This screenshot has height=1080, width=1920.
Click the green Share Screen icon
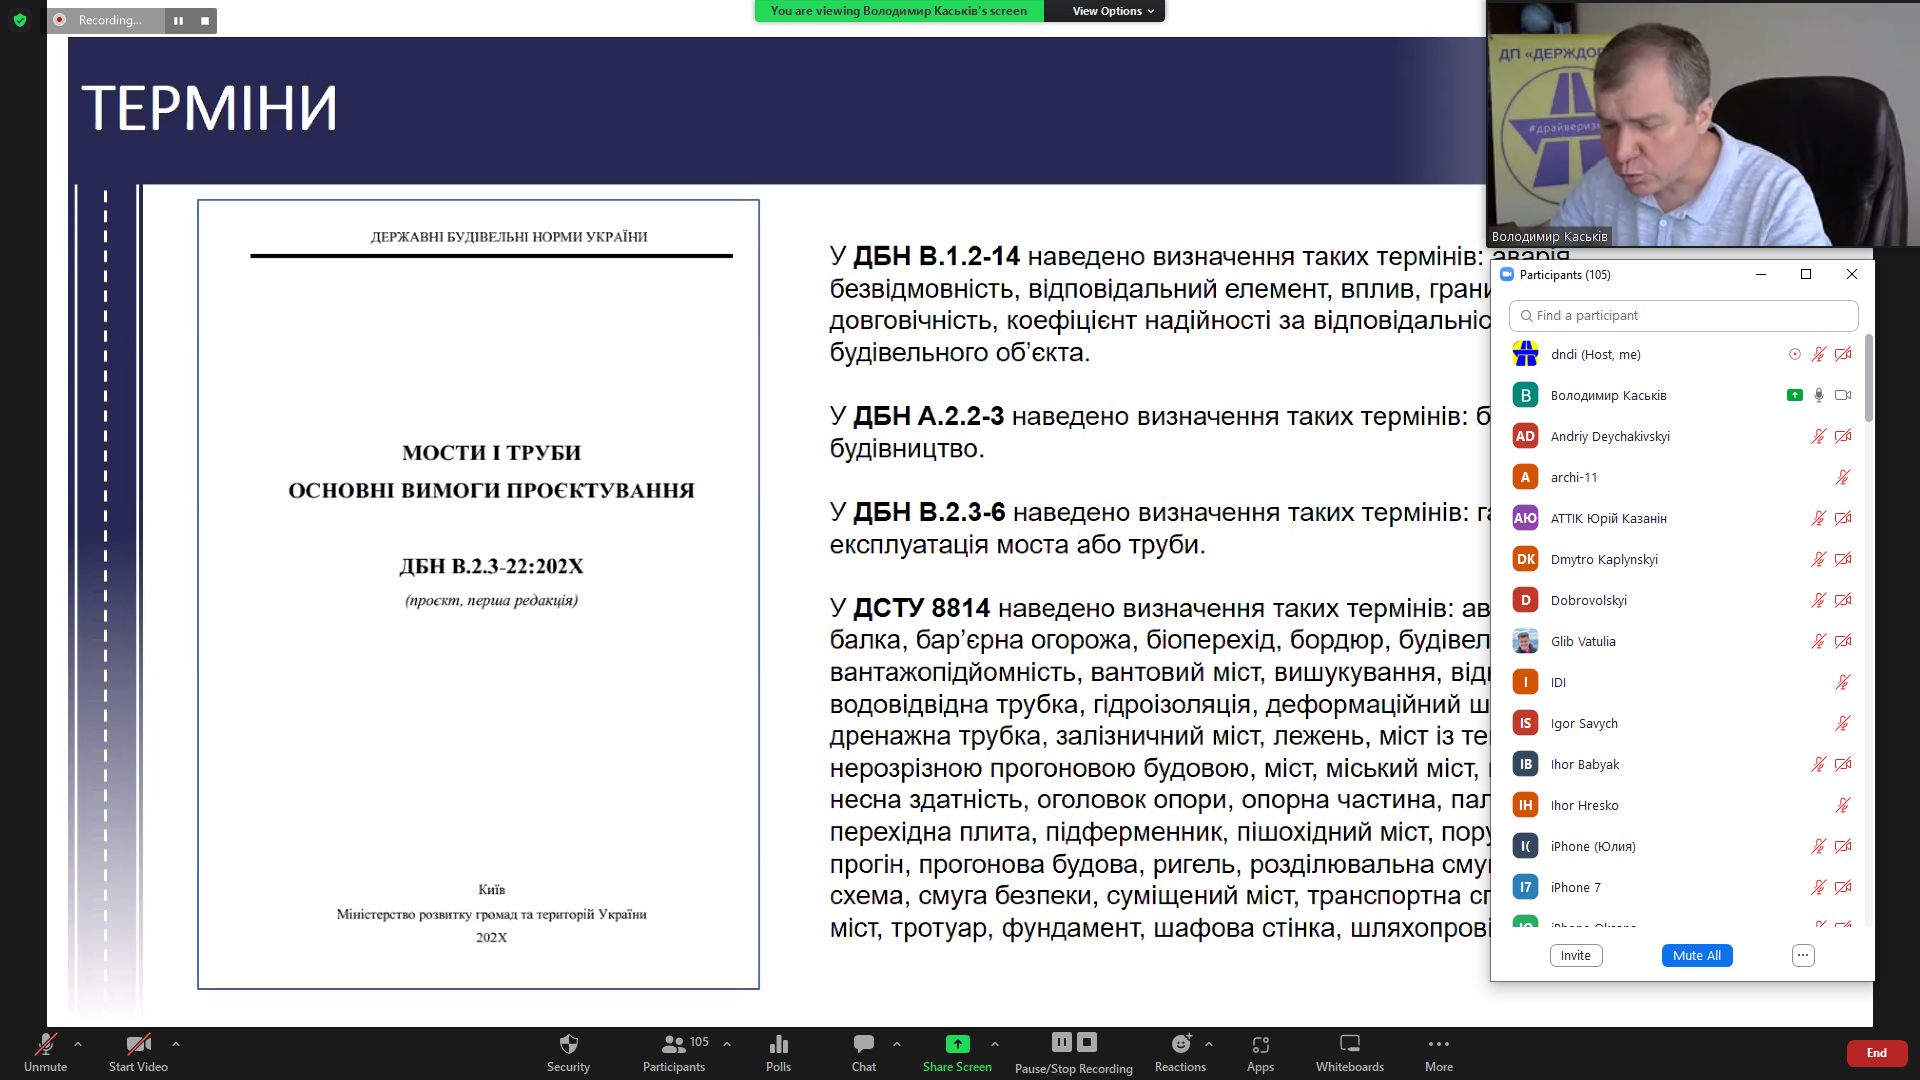(x=957, y=1044)
